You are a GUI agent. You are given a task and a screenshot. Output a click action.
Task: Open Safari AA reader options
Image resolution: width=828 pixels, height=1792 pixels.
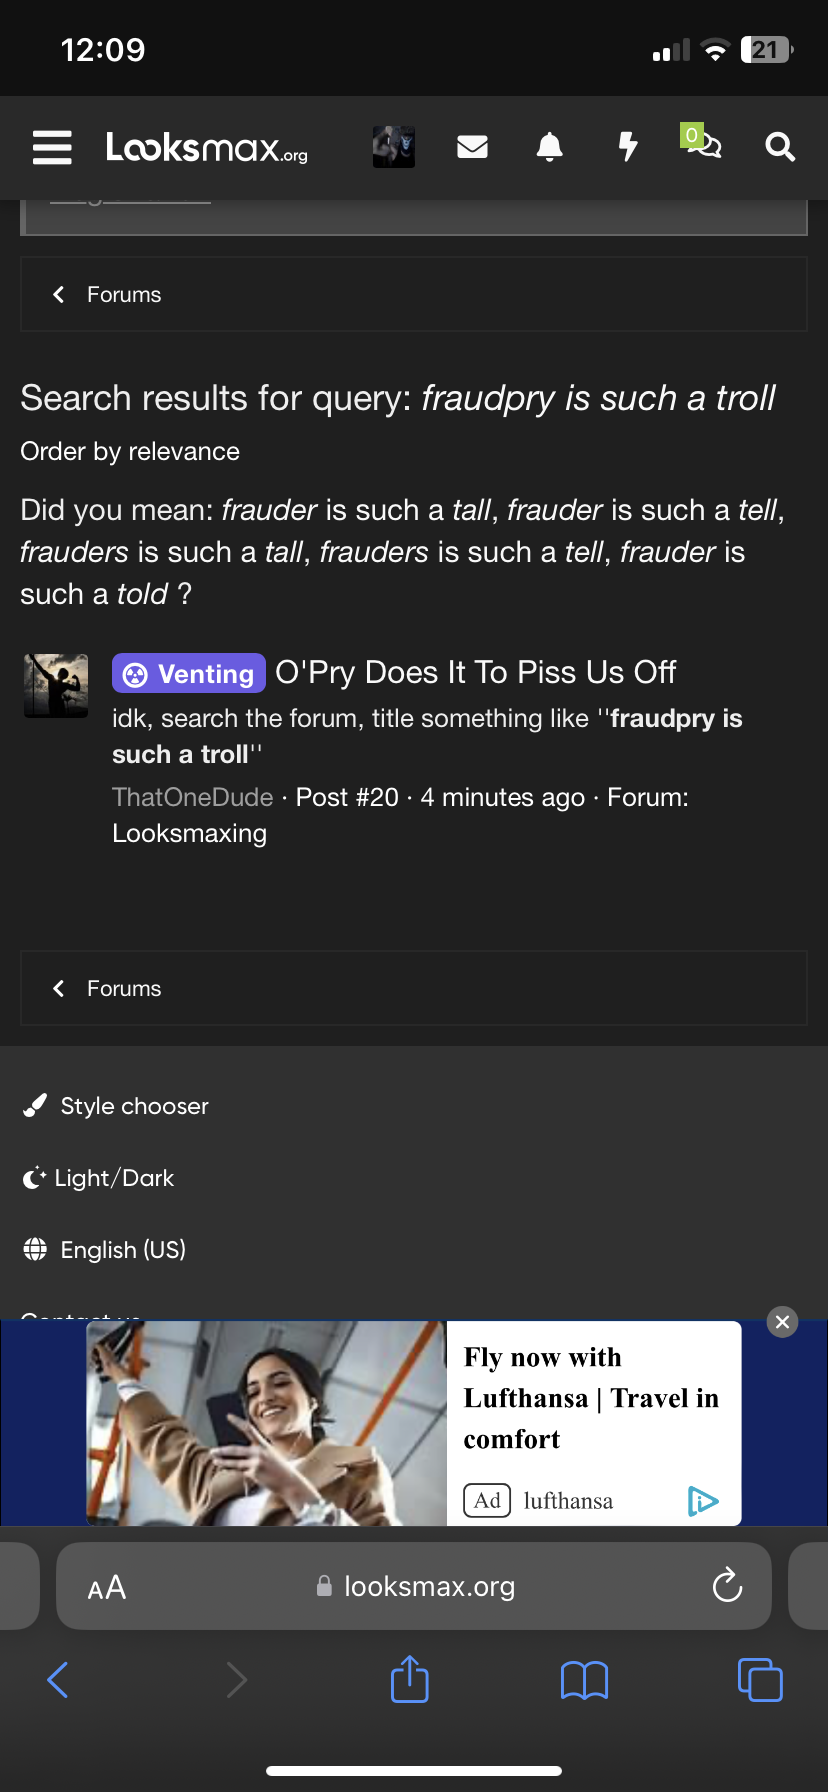pyautogui.click(x=107, y=1588)
